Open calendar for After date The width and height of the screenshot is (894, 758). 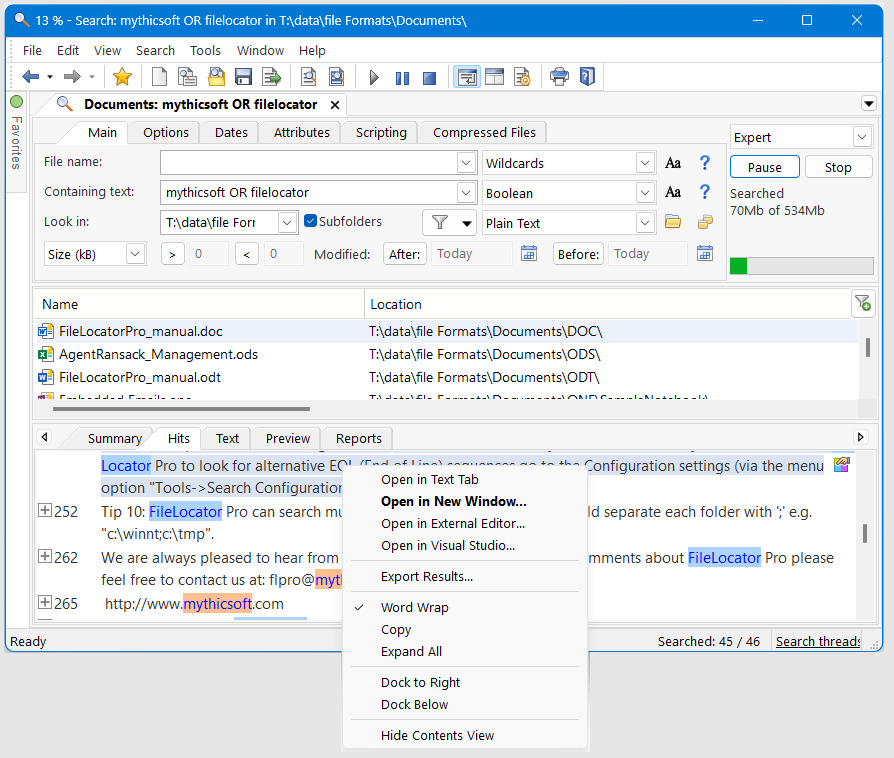click(x=529, y=253)
